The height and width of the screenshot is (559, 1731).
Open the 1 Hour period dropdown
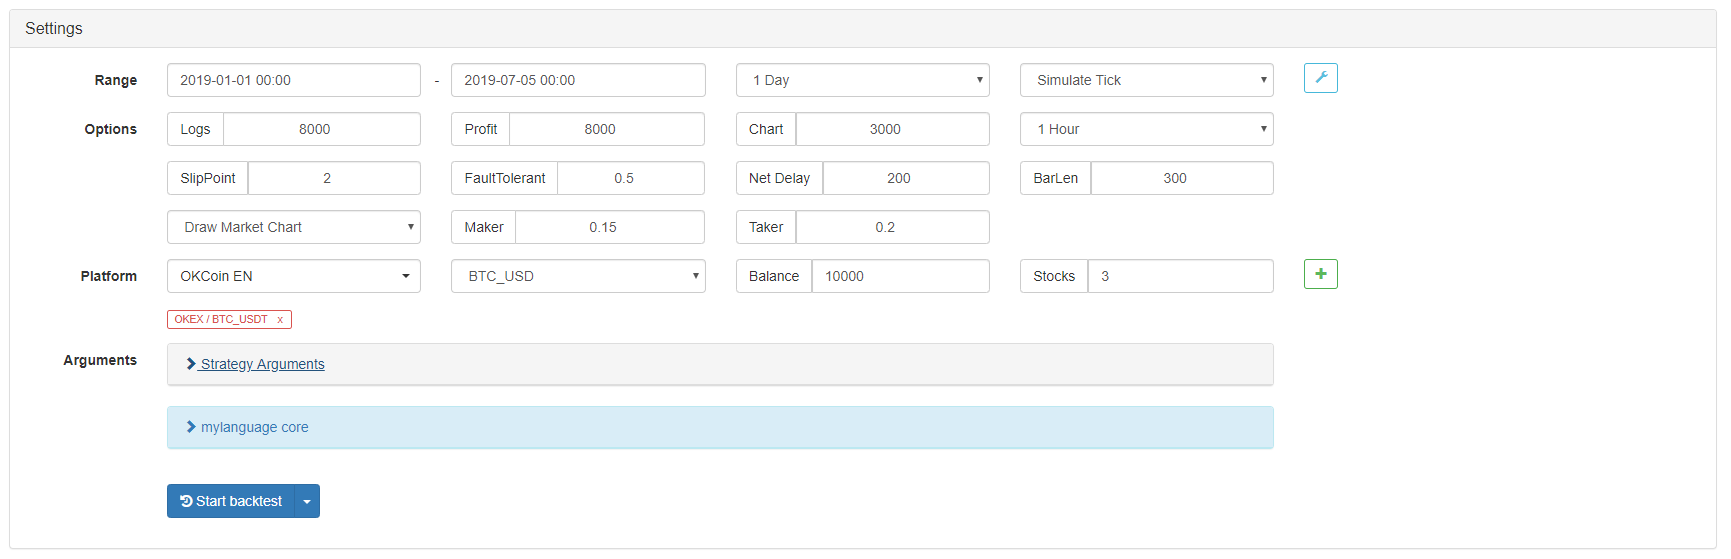(x=1146, y=129)
